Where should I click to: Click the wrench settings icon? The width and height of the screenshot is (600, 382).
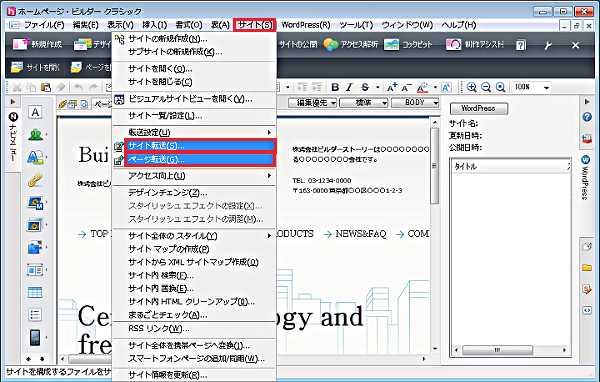(548, 45)
